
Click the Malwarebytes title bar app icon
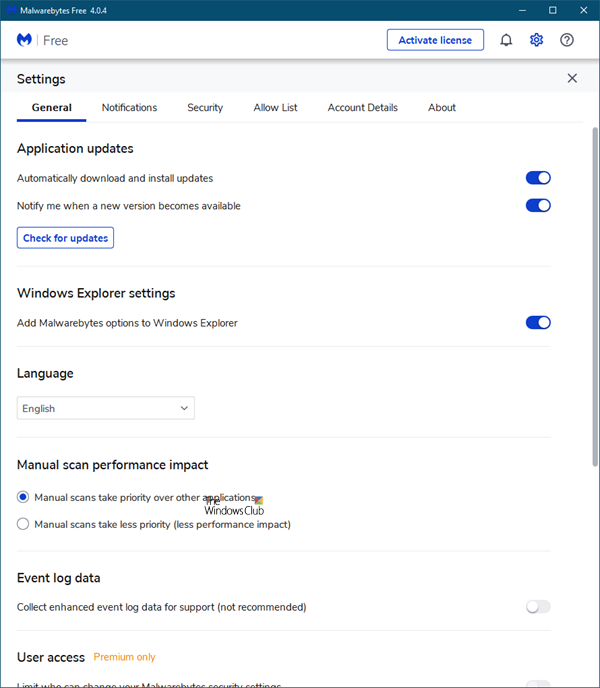(x=11, y=10)
